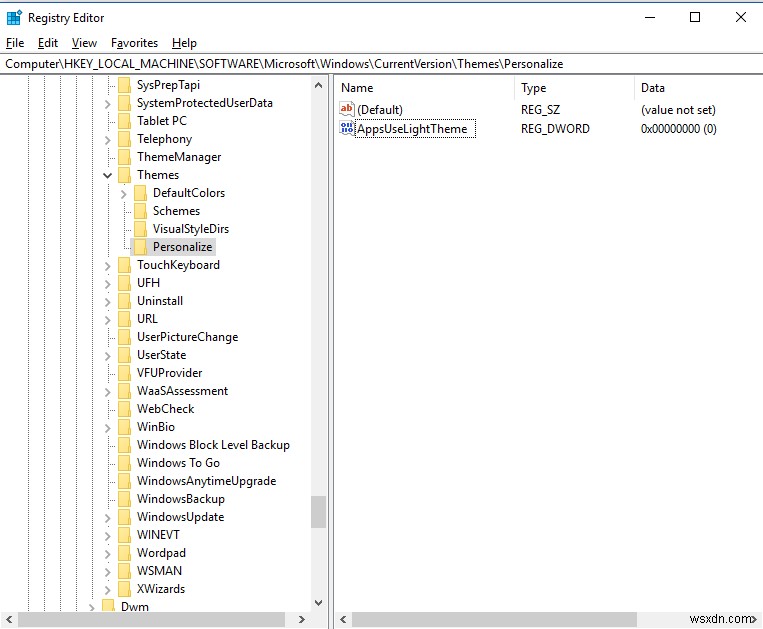Click the (Default) string value icon

pyautogui.click(x=347, y=109)
